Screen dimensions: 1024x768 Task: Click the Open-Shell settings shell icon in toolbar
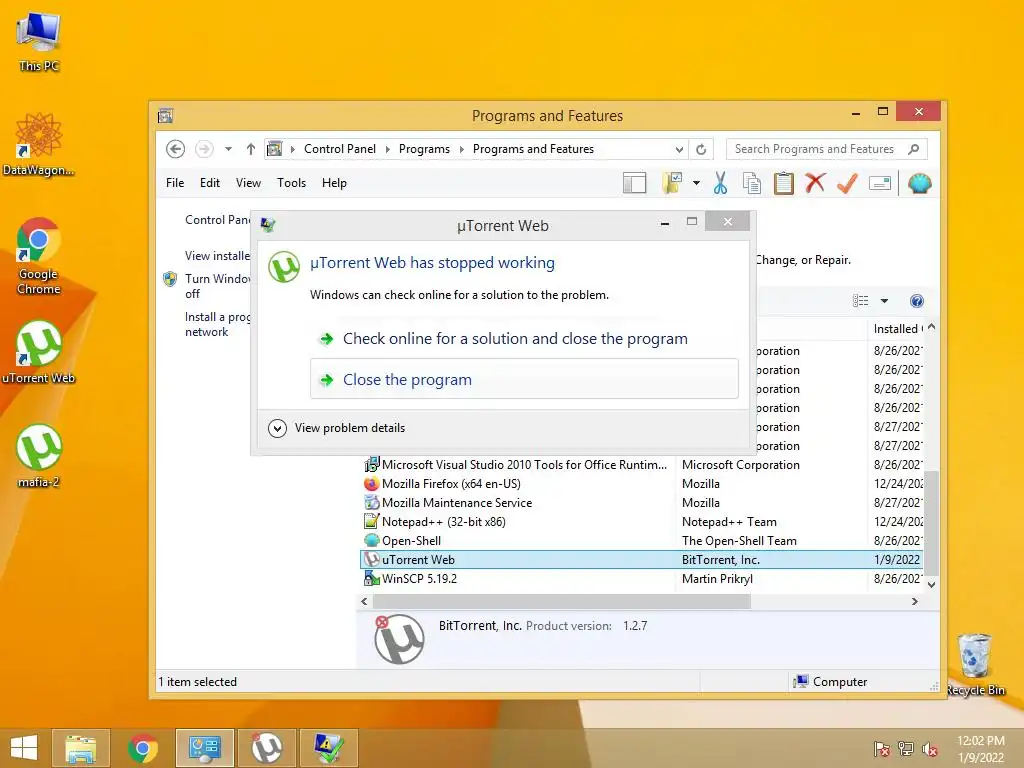(x=920, y=184)
